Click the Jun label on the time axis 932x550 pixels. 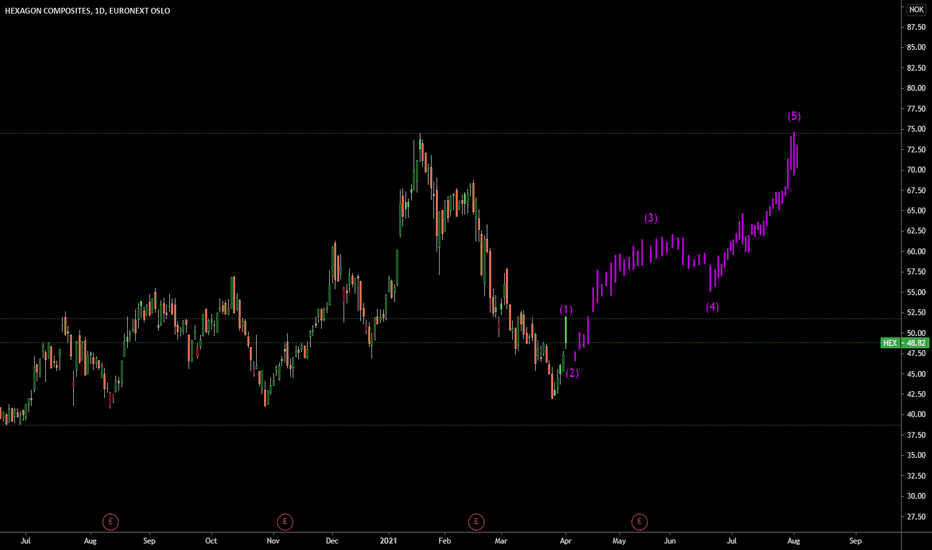670,541
